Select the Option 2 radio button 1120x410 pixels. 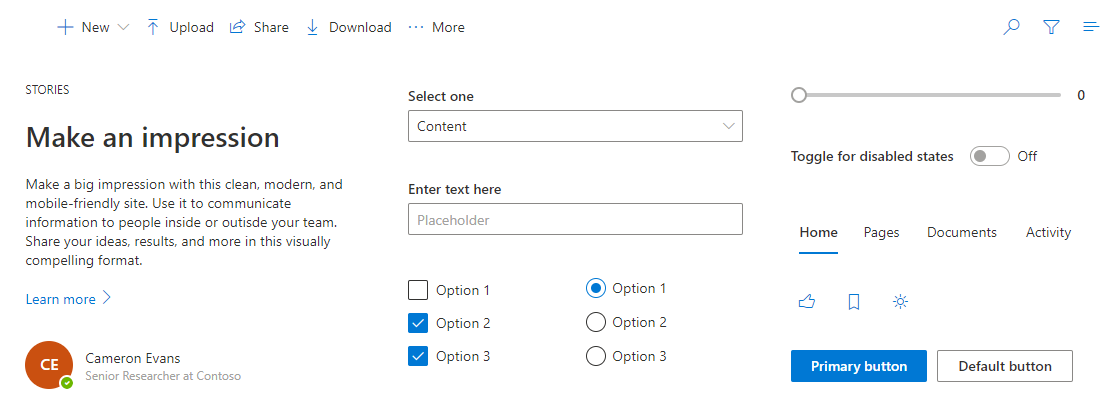(595, 322)
